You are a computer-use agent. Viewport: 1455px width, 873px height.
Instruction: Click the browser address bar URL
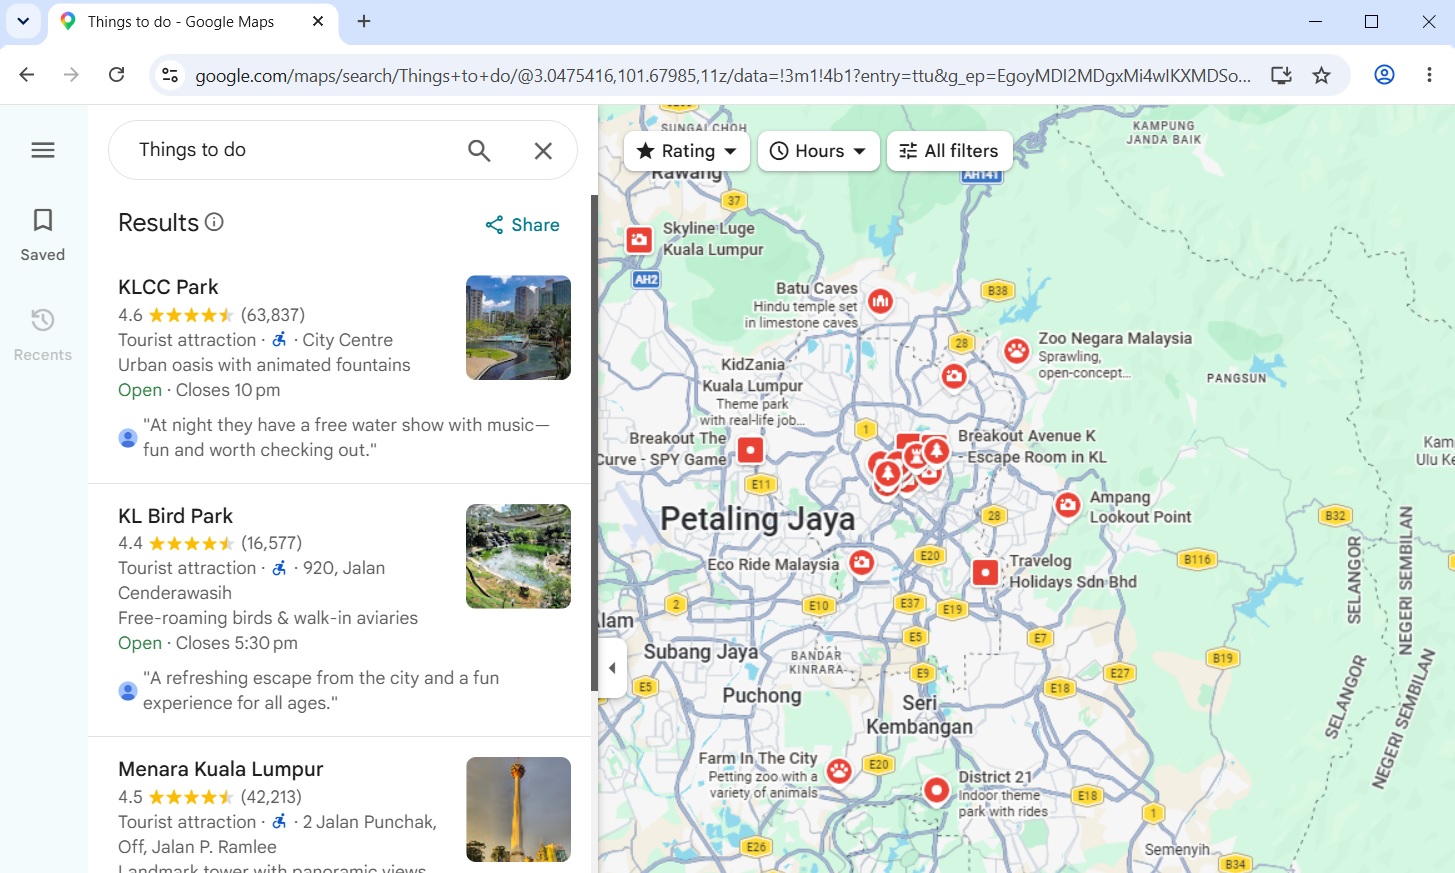tap(722, 75)
